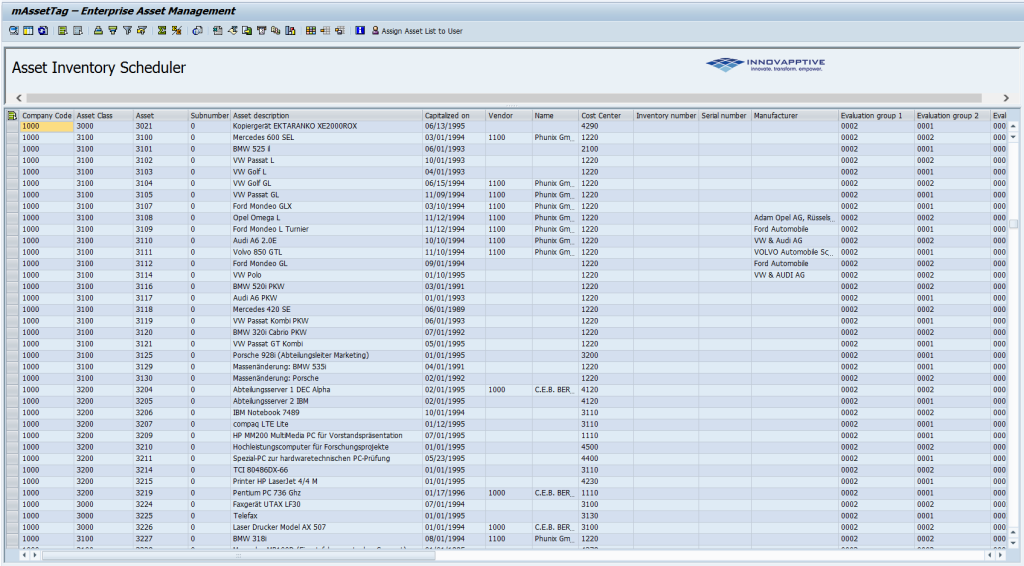This screenshot has width=1024, height=566.
Task: Deselect all rows via toolbar icon
Action: [x=78, y=31]
